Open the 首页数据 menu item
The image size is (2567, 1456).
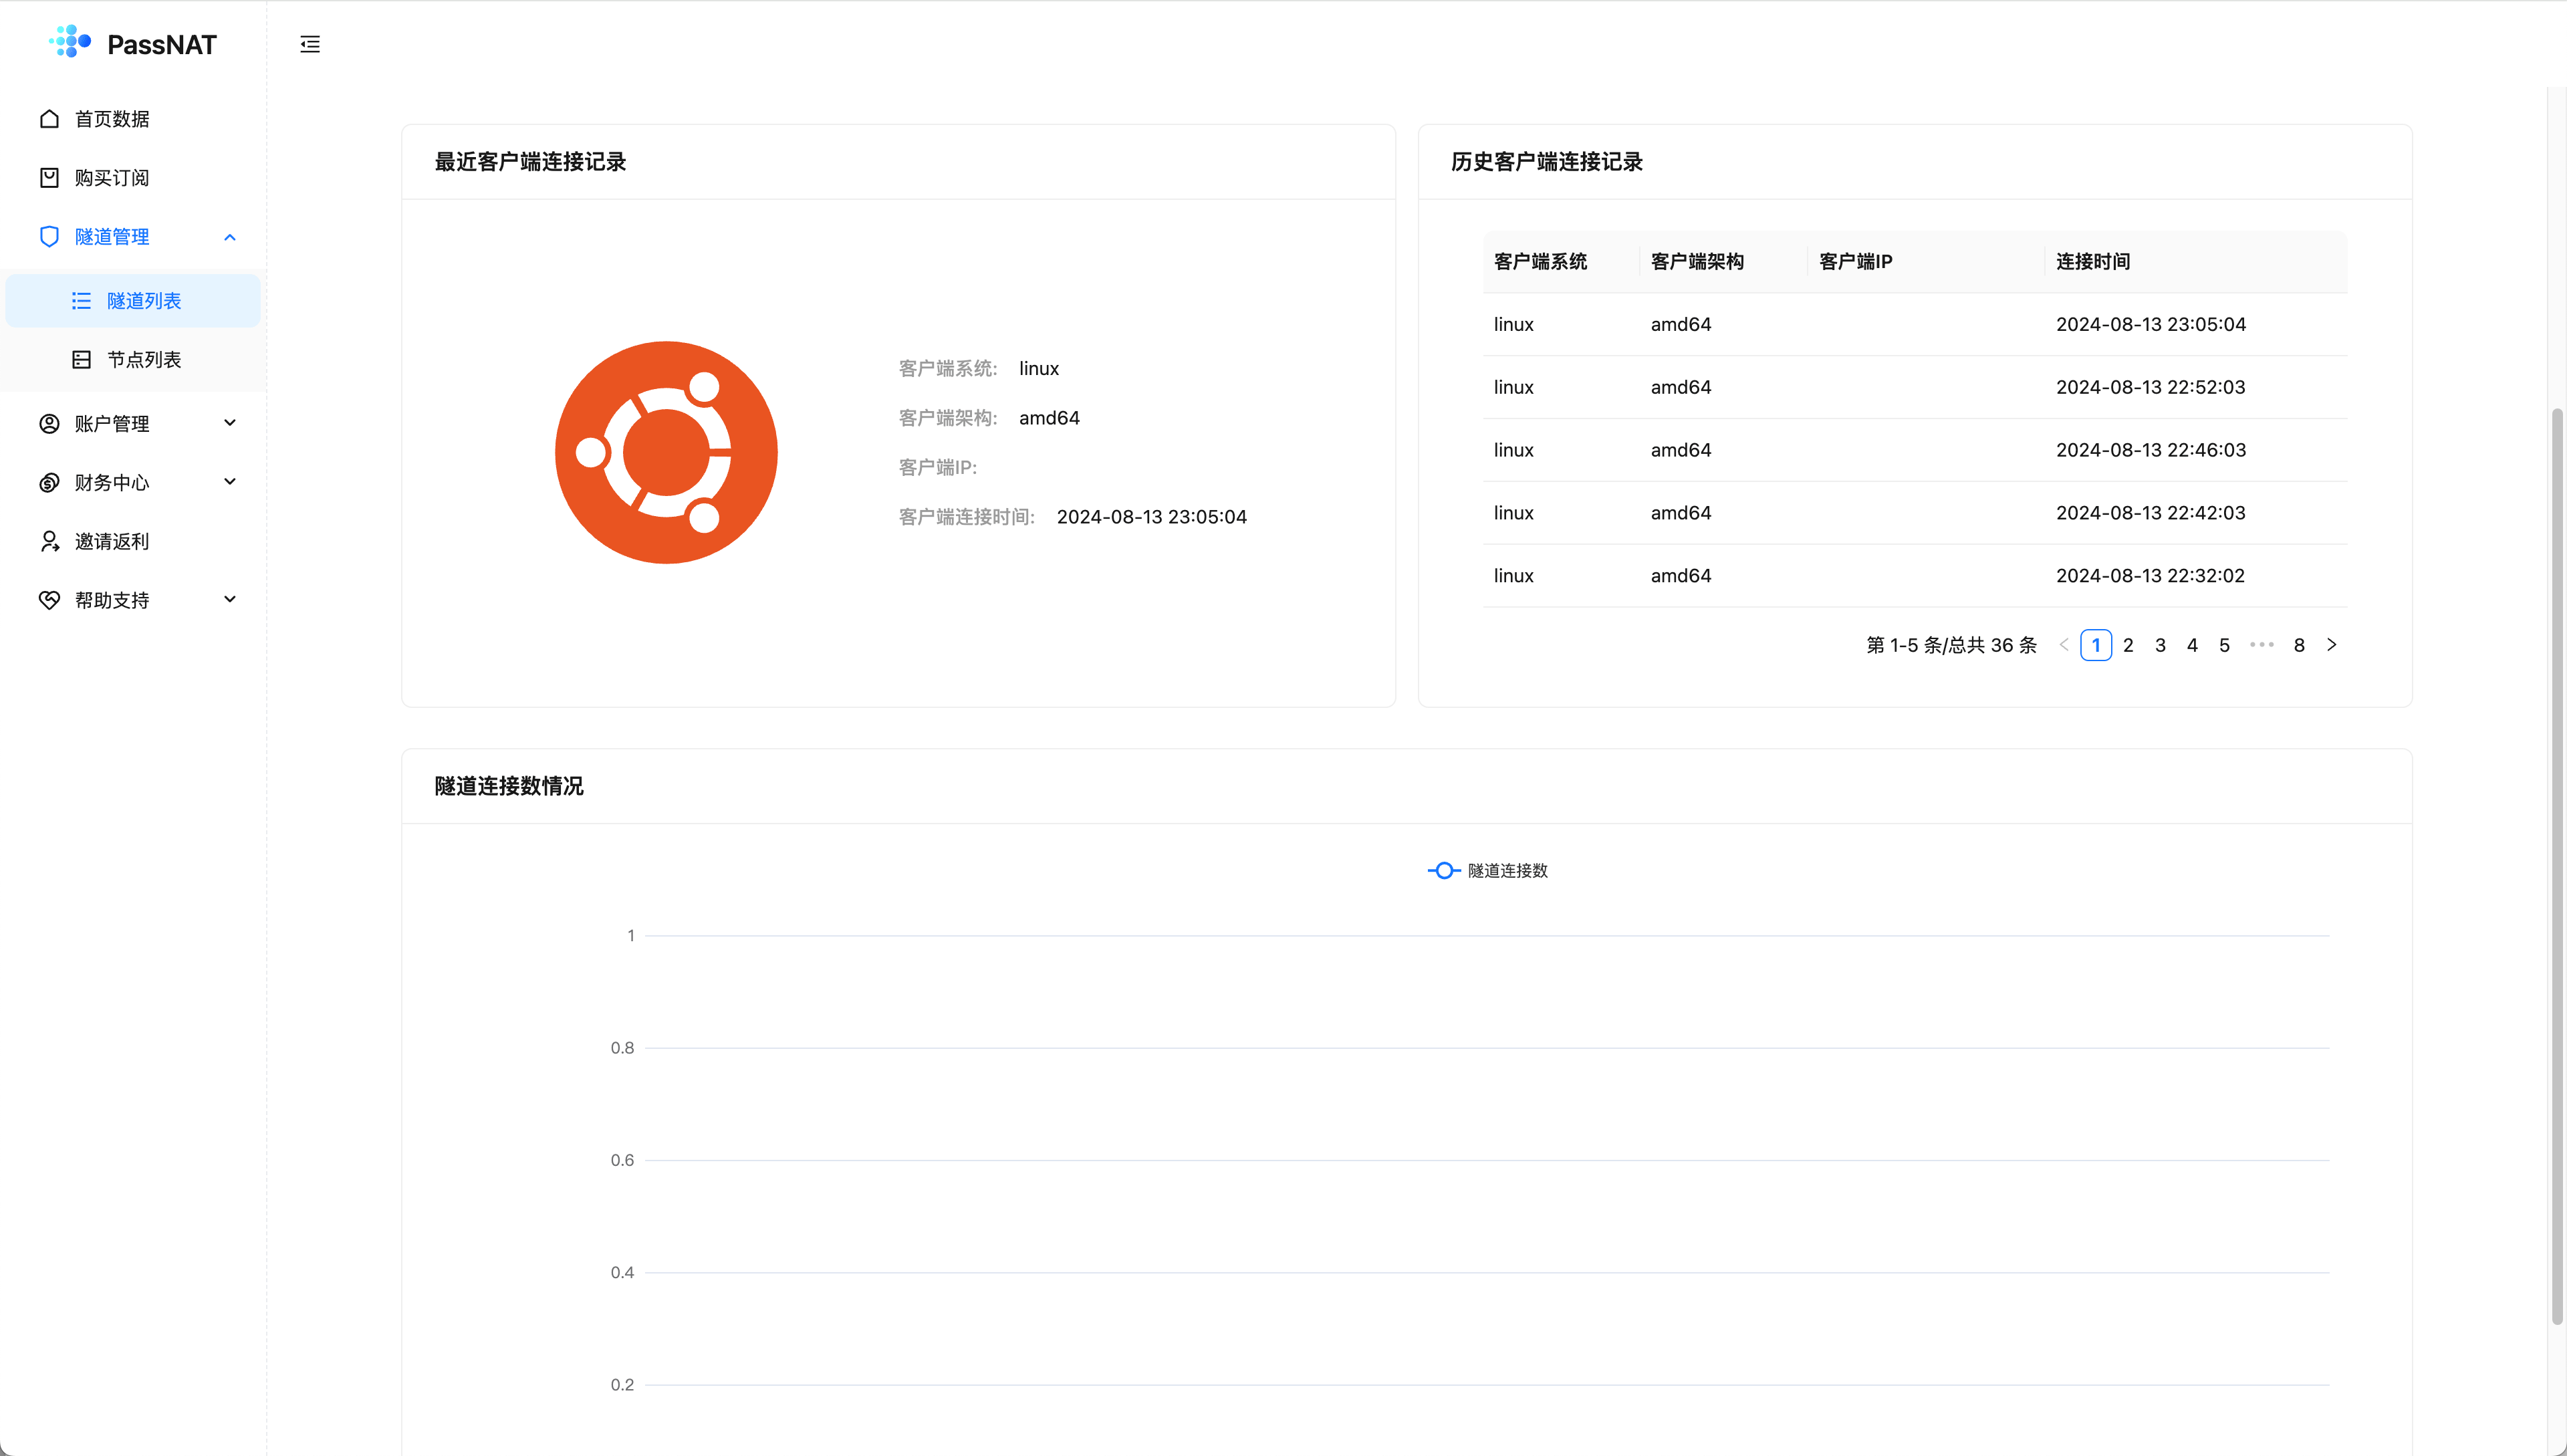pyautogui.click(x=112, y=119)
